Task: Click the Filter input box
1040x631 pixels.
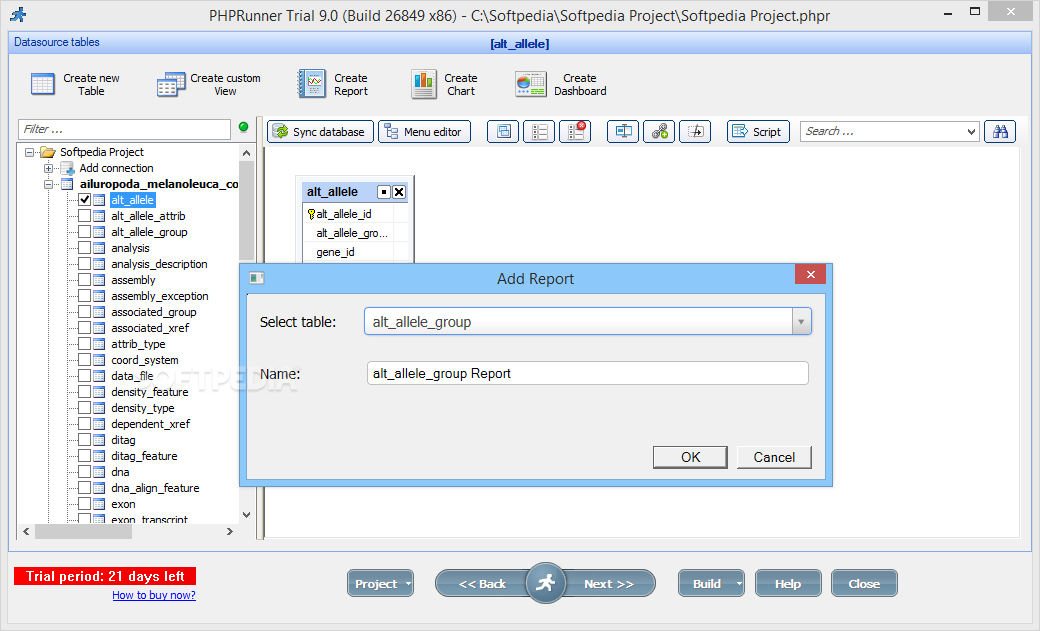Action: pyautogui.click(x=125, y=129)
